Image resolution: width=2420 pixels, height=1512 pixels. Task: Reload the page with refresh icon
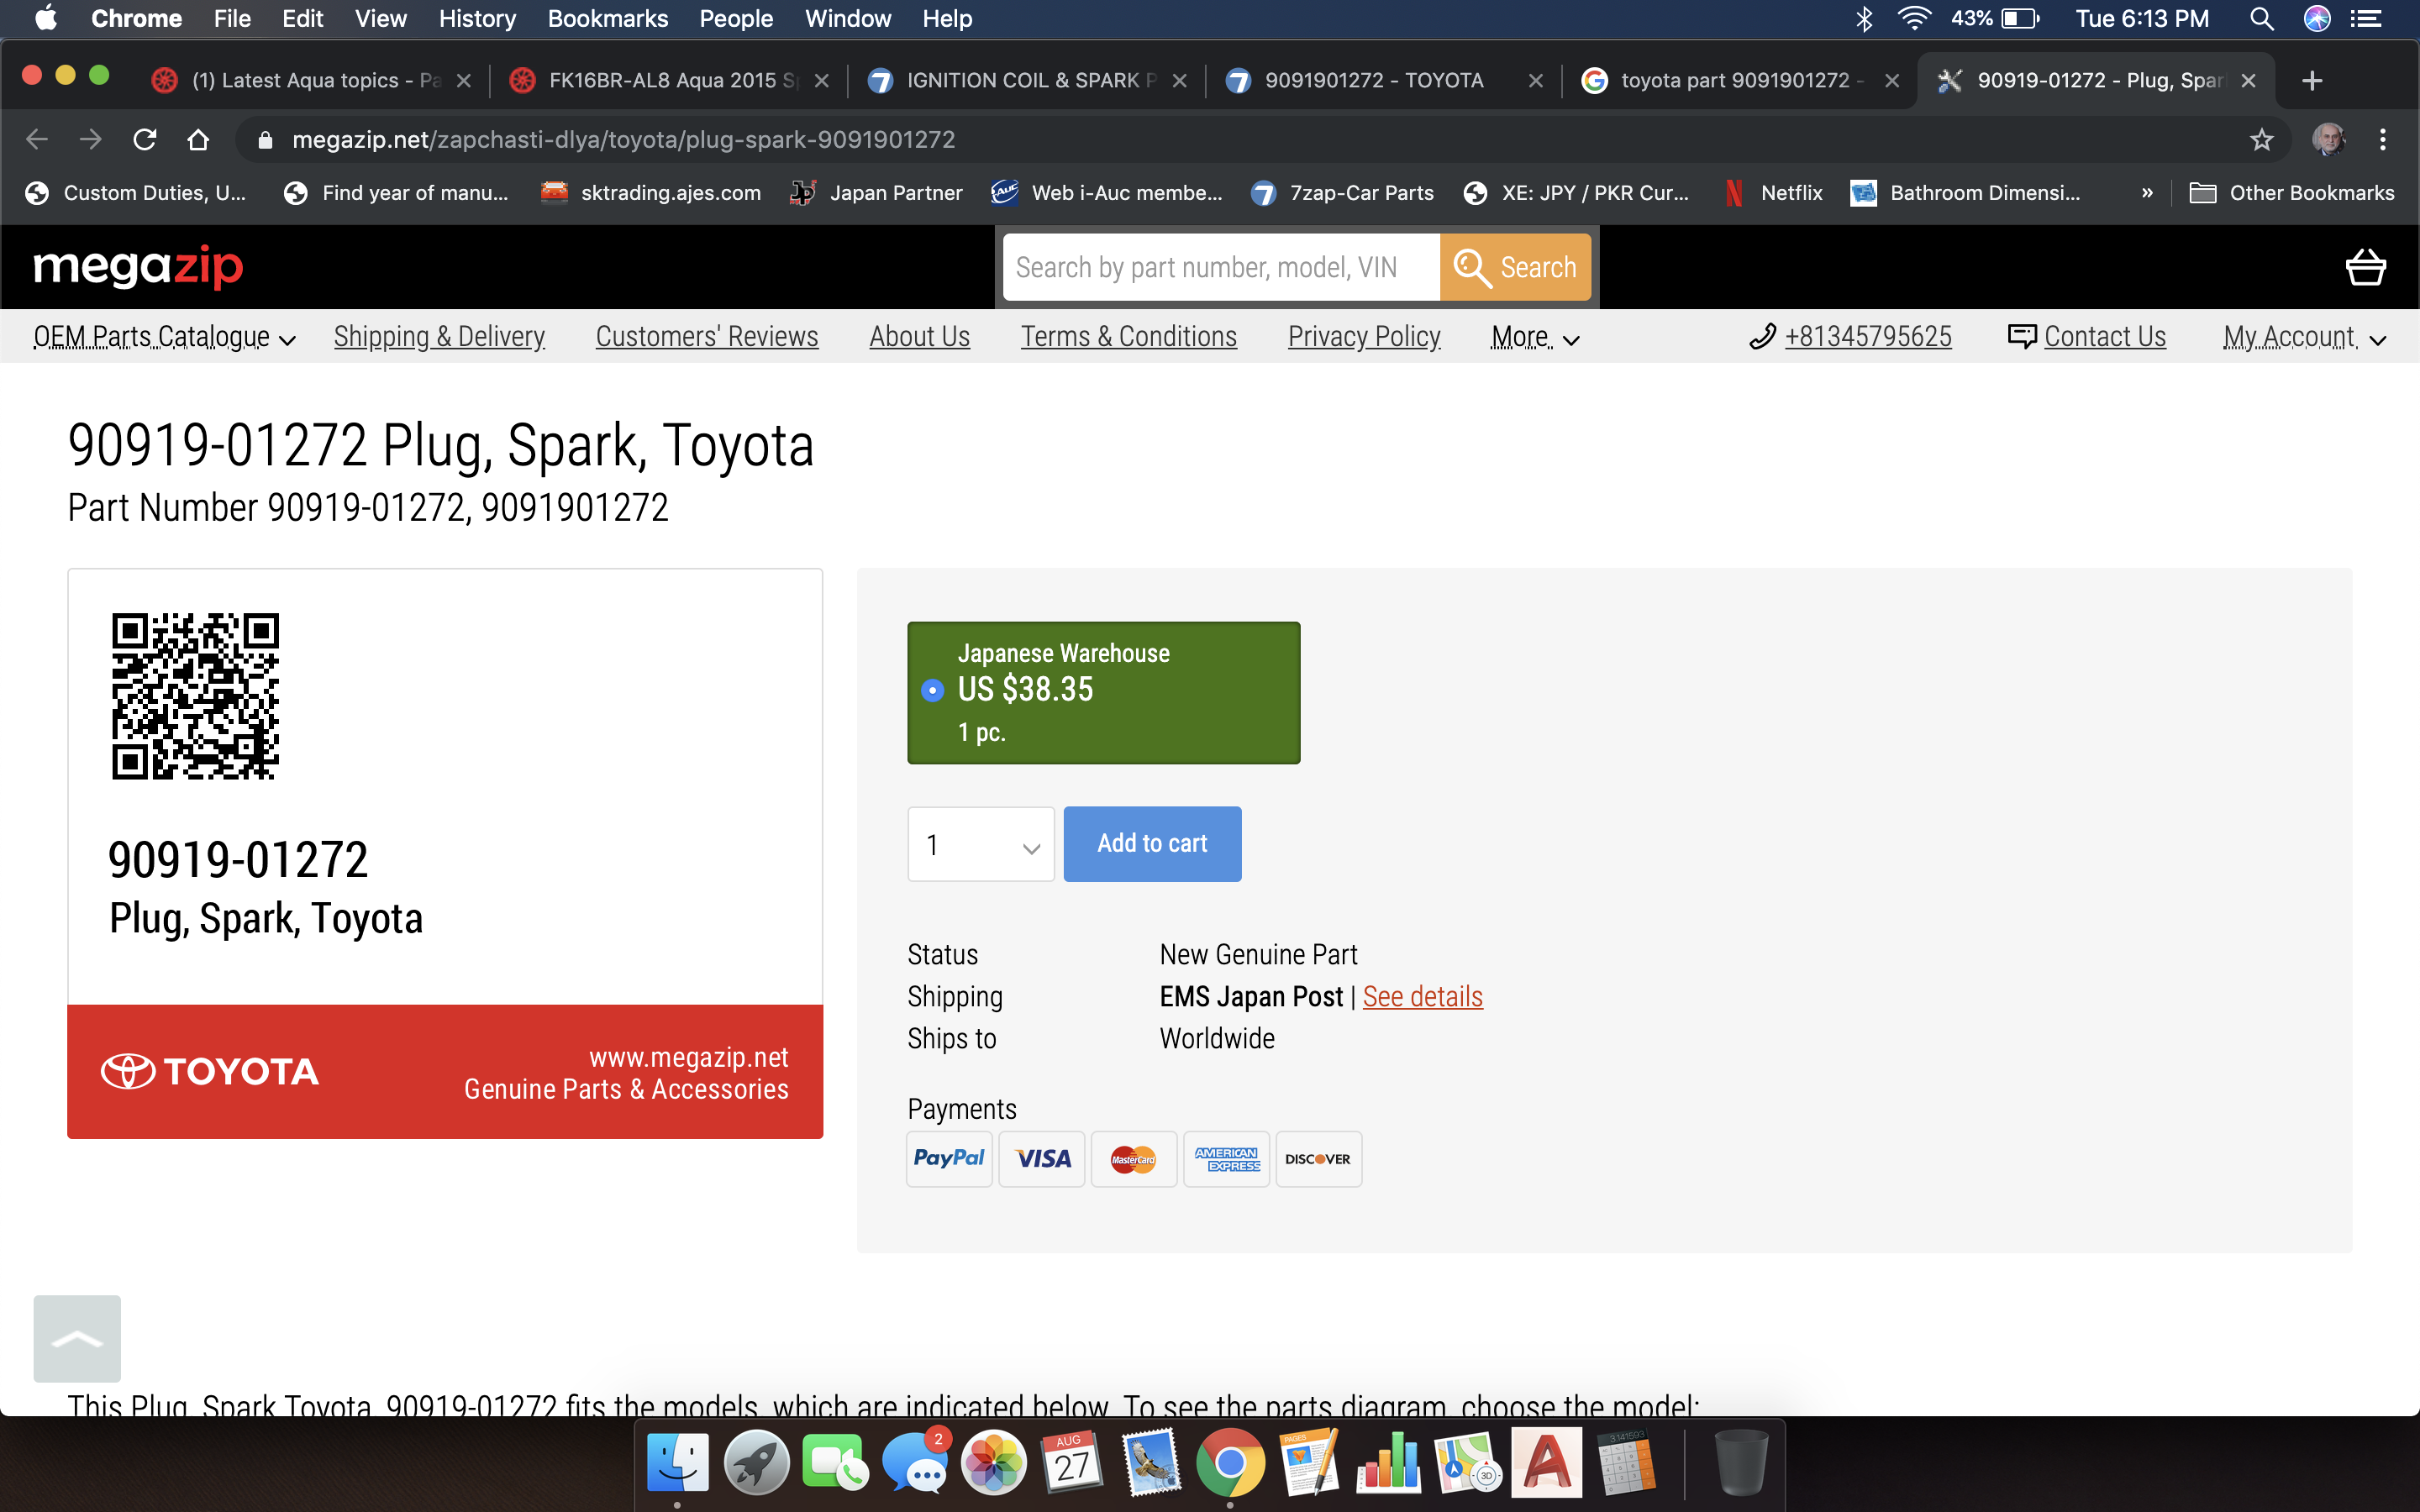[145, 139]
